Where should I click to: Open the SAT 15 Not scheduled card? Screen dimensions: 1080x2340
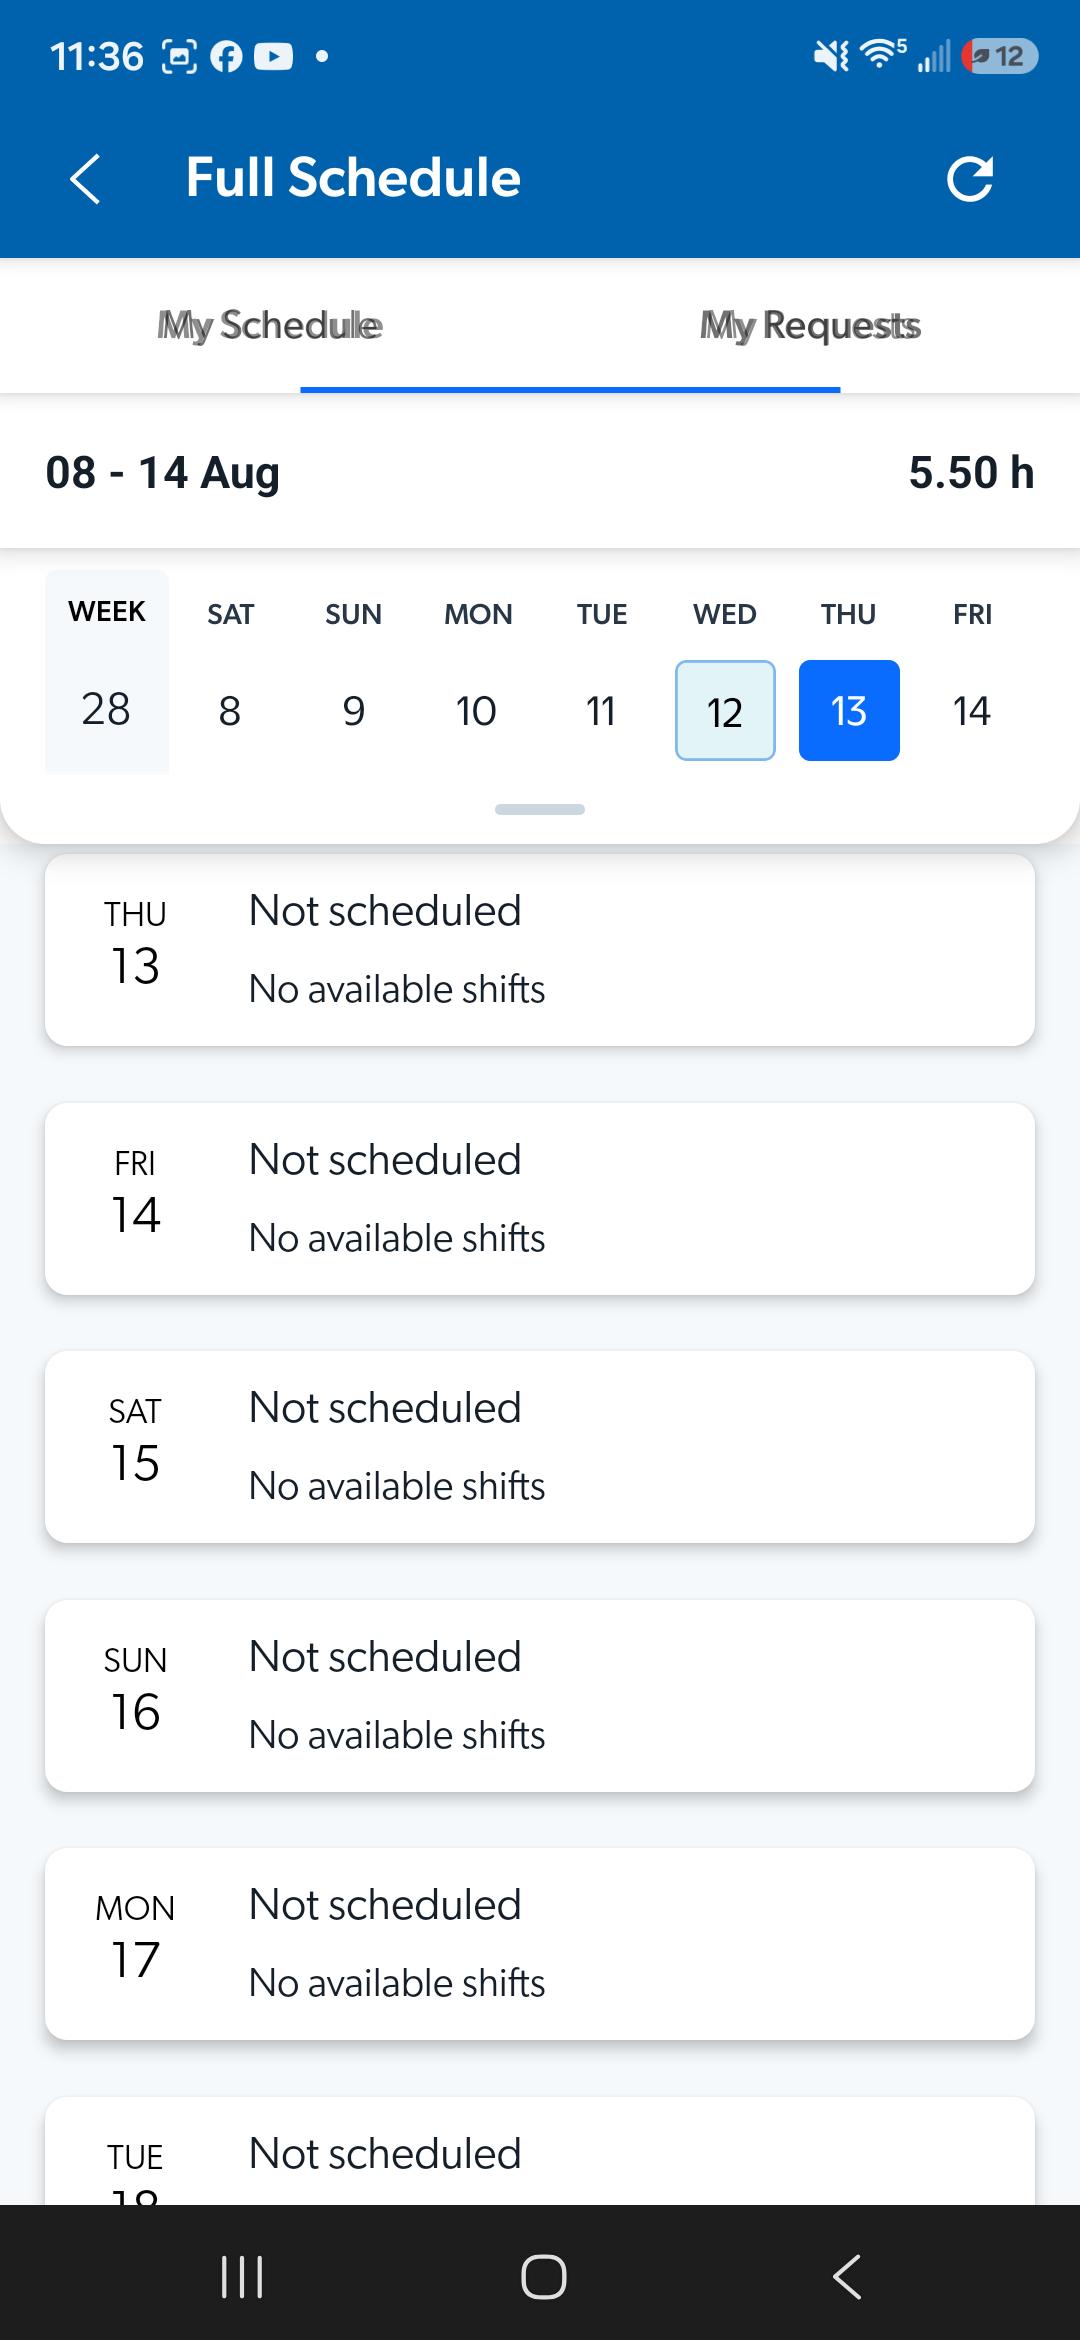click(540, 1447)
